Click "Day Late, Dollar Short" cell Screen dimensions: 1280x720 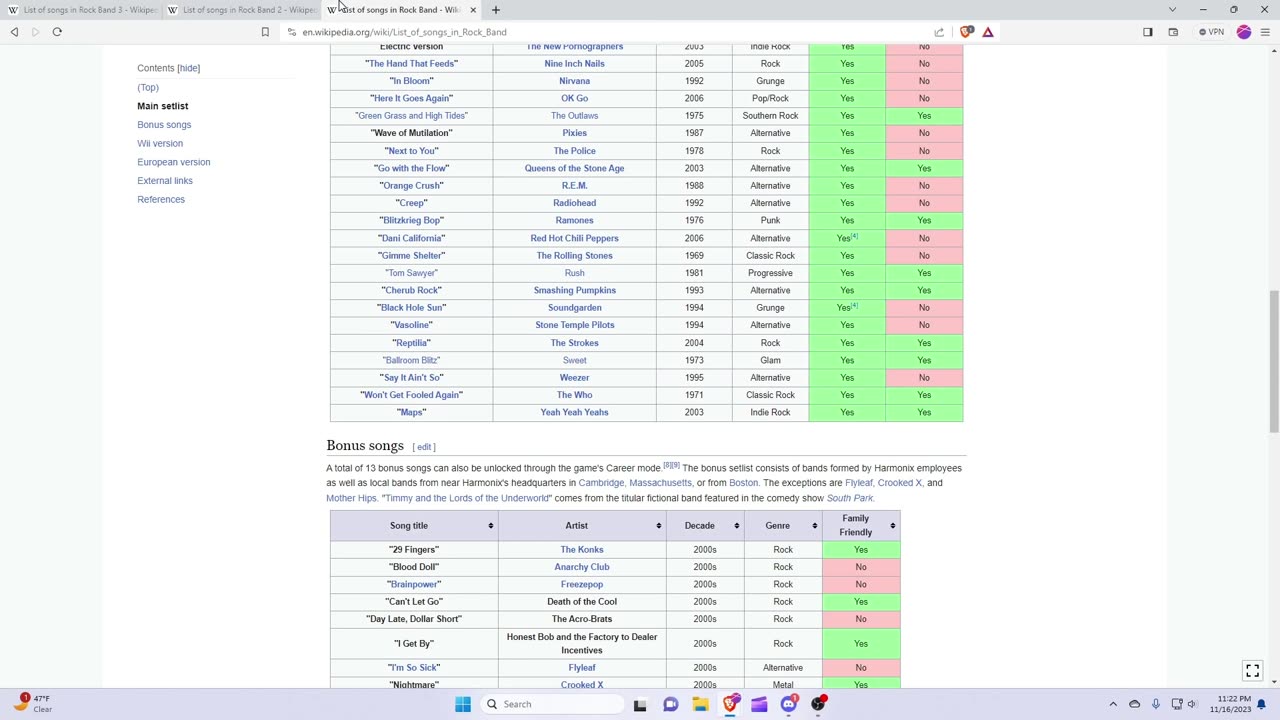[x=414, y=619]
